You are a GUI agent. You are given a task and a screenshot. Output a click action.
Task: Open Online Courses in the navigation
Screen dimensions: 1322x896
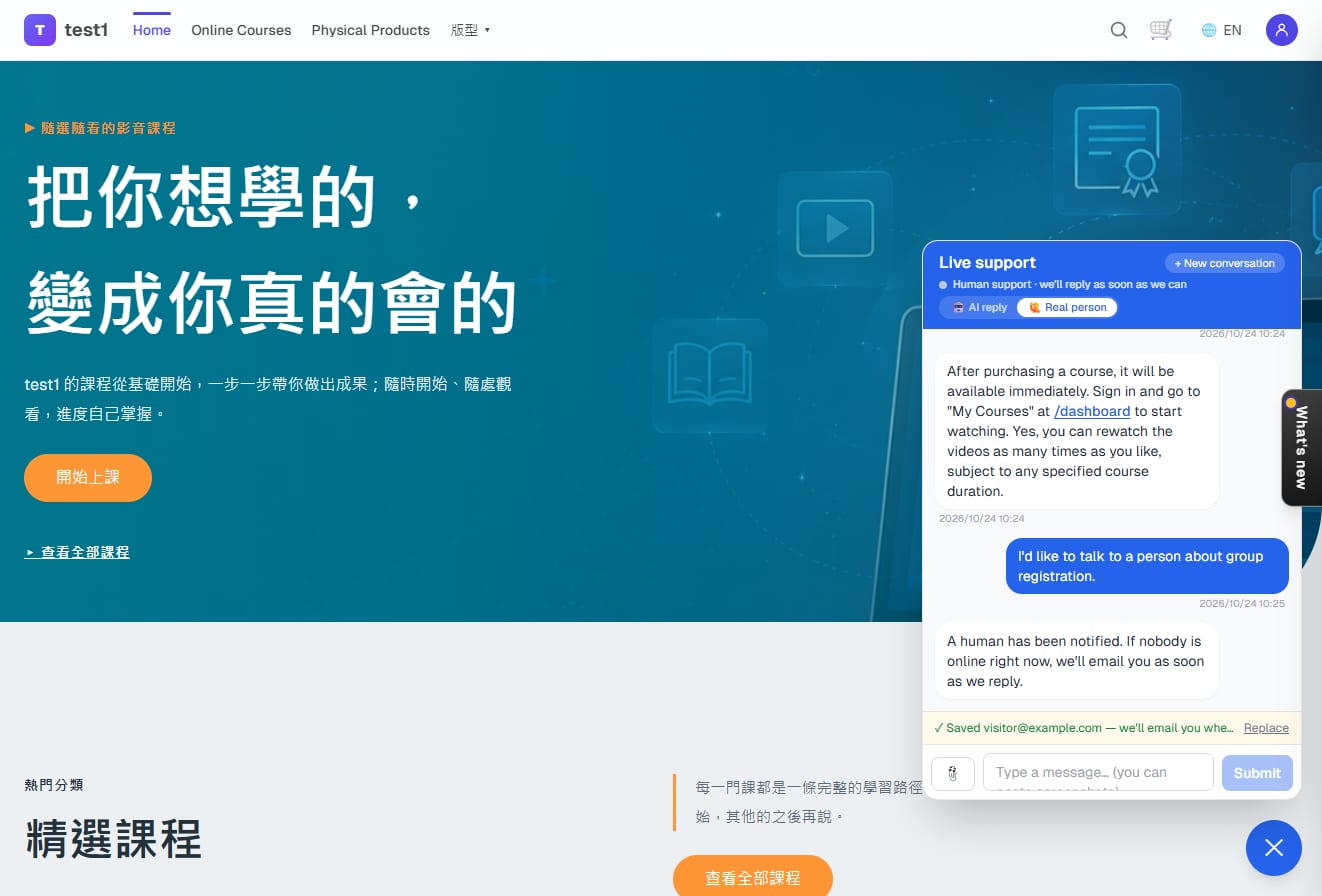(x=241, y=30)
